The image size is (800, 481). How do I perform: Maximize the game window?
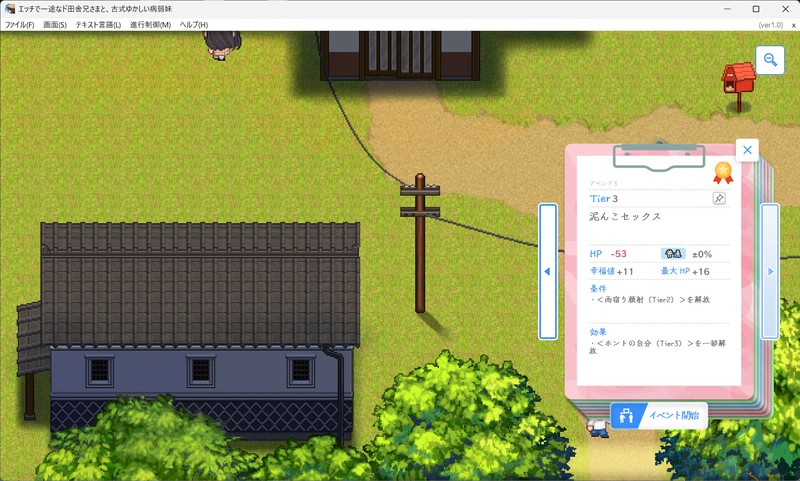pos(756,8)
